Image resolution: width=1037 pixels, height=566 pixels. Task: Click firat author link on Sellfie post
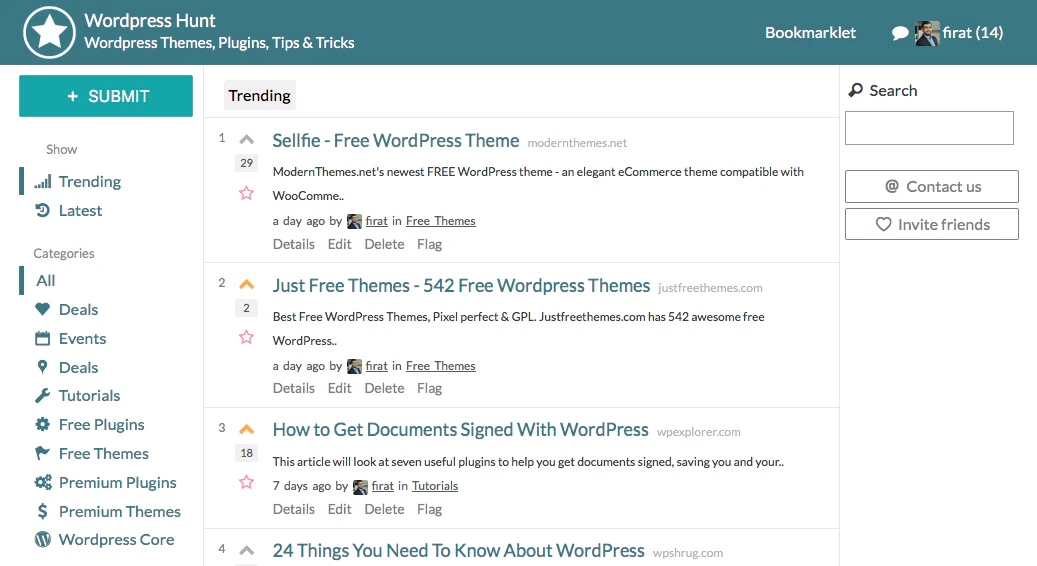click(376, 221)
